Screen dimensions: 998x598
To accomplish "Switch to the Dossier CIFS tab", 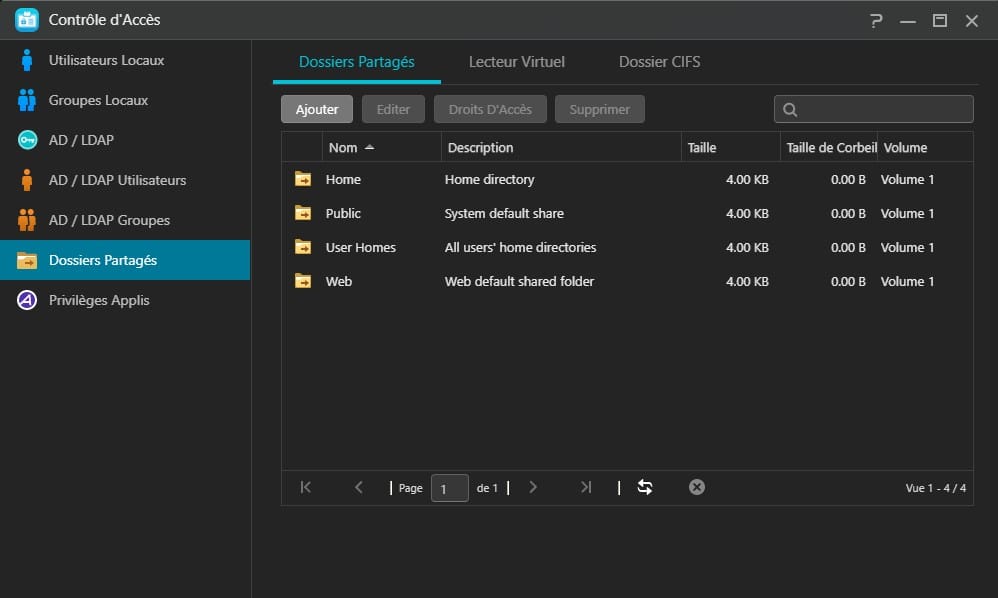I will 659,62.
